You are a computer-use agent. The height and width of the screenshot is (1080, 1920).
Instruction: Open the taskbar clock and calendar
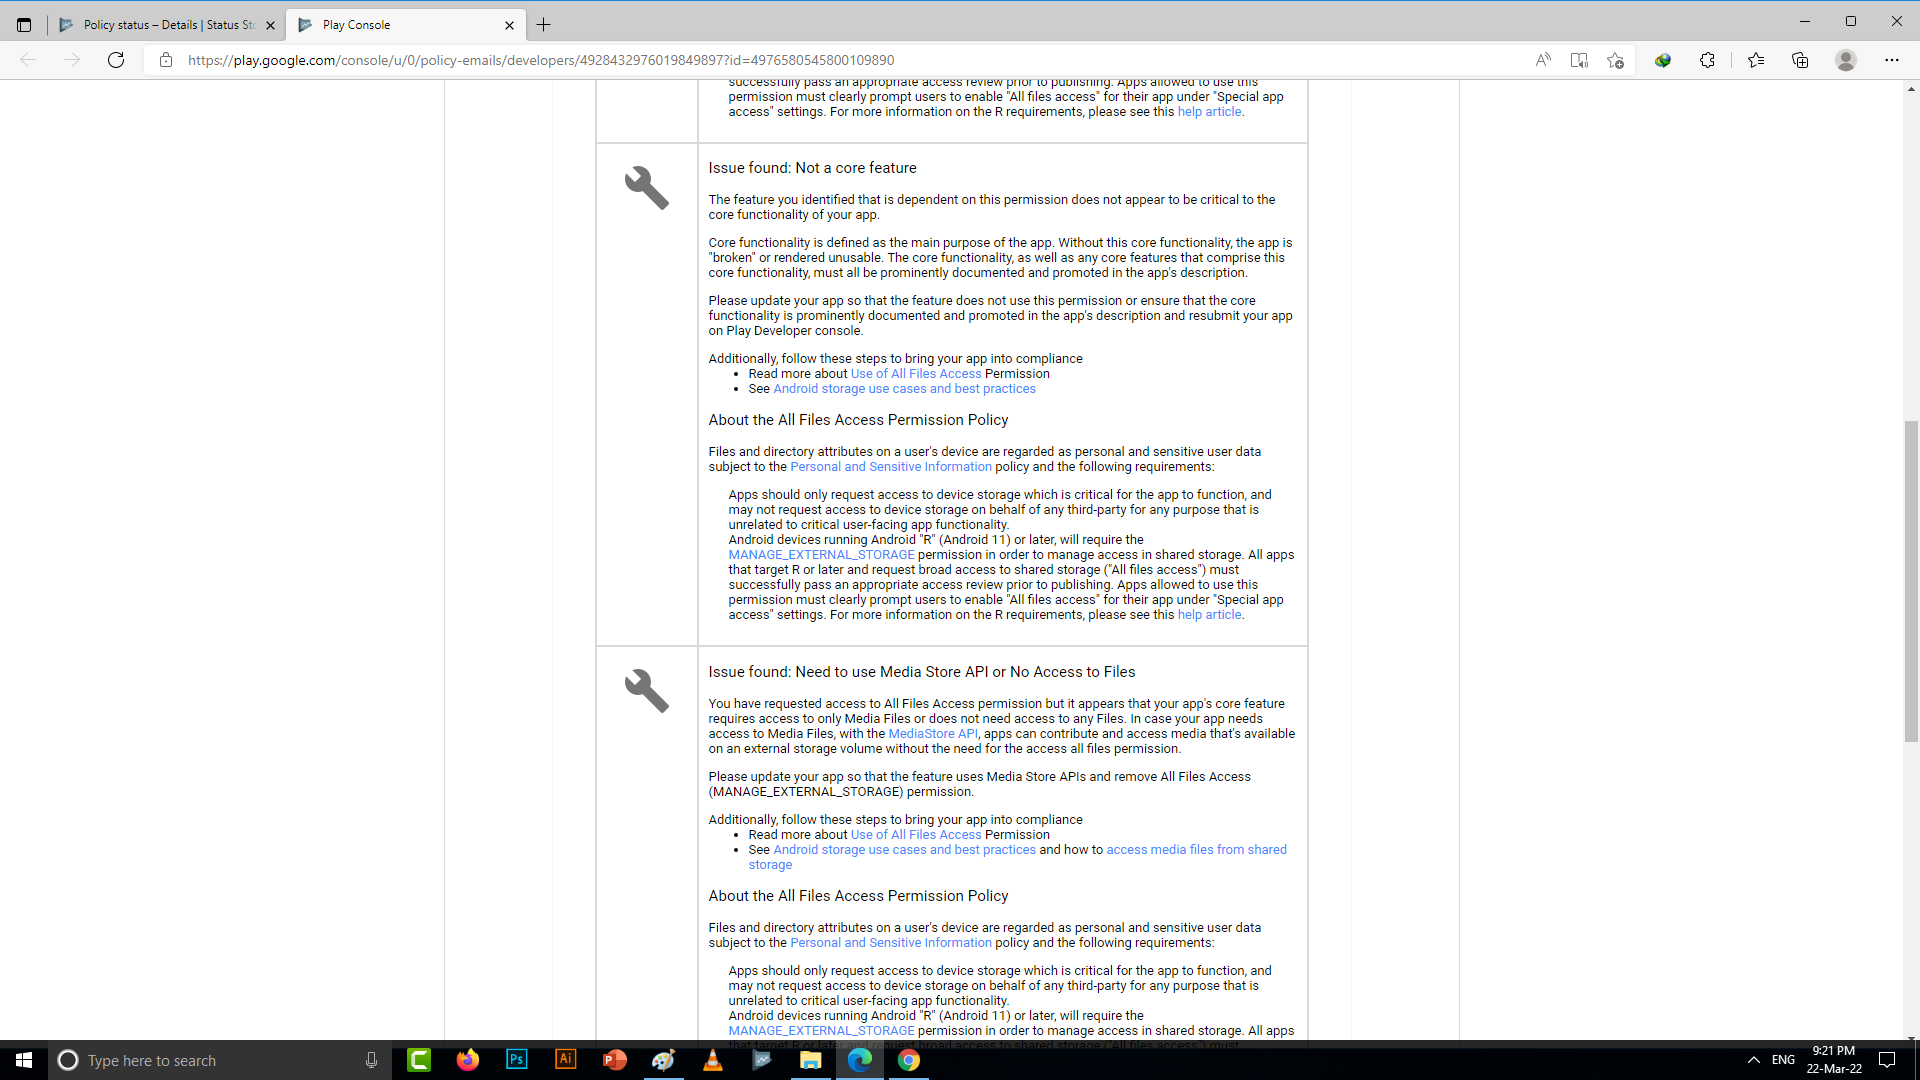(x=1834, y=1060)
